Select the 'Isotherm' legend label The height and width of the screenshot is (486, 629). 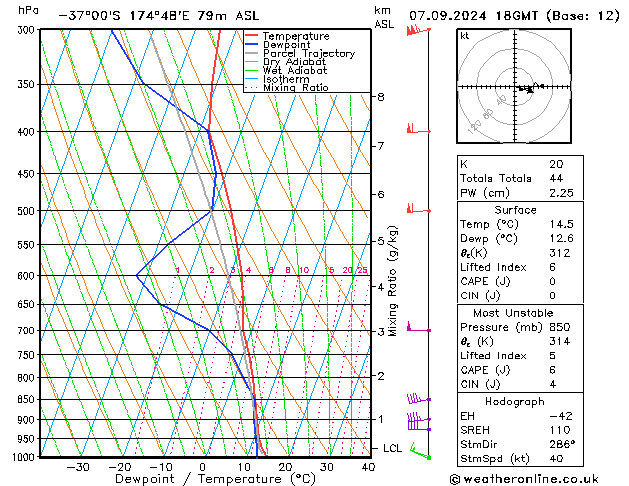pos(286,79)
